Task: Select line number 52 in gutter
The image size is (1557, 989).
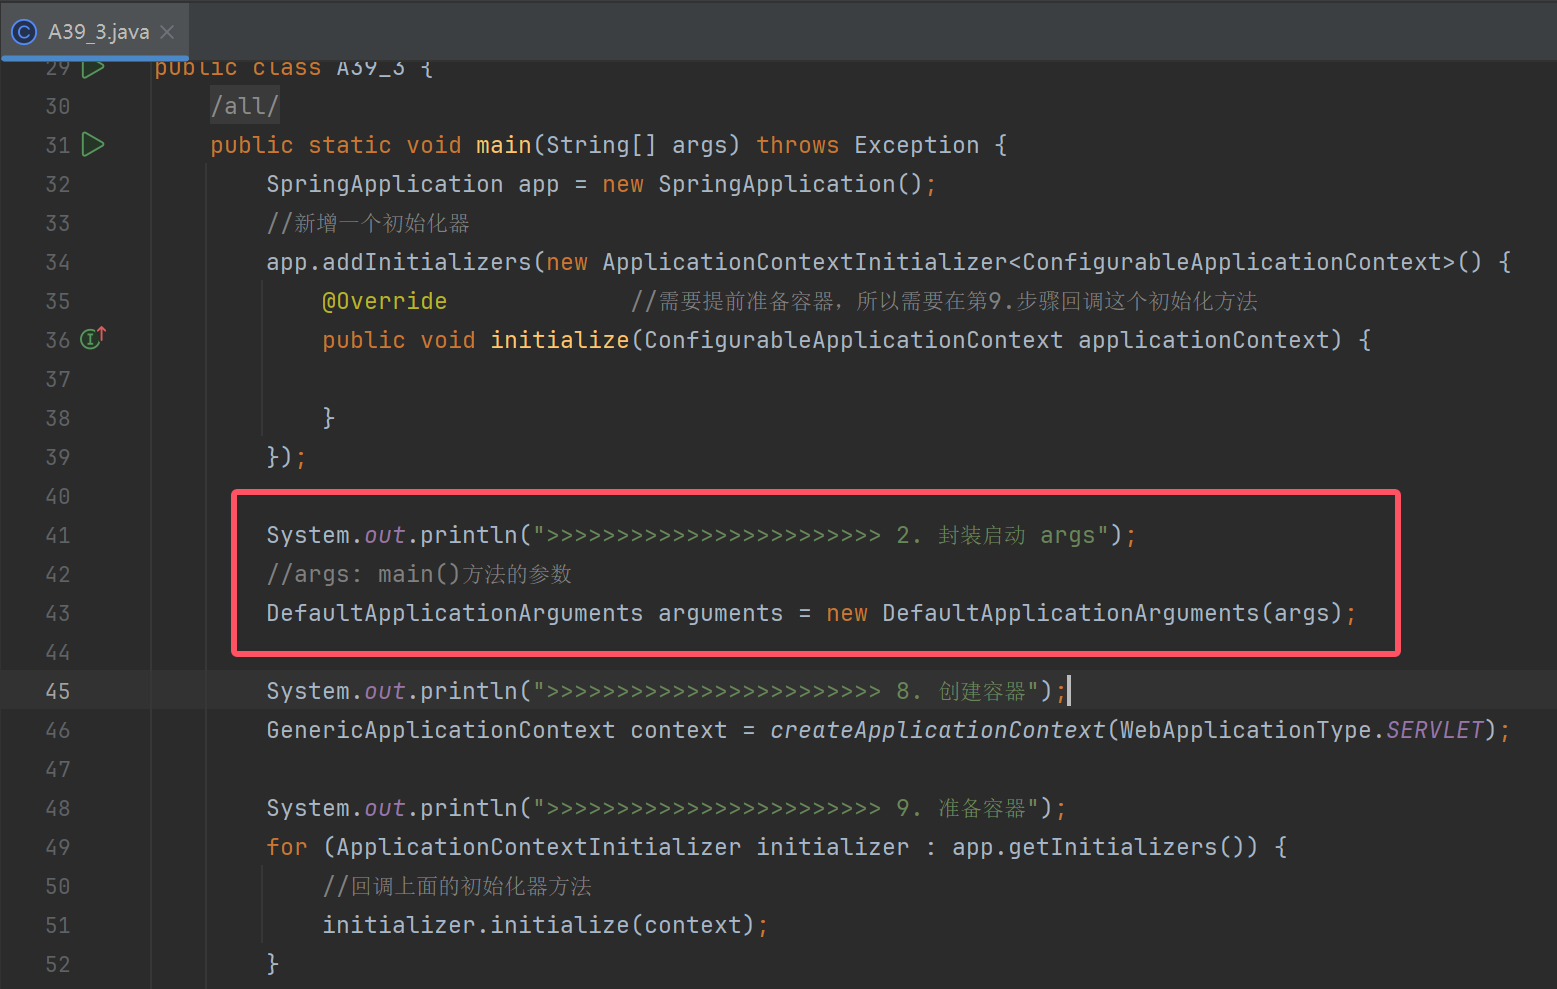Action: pos(58,964)
